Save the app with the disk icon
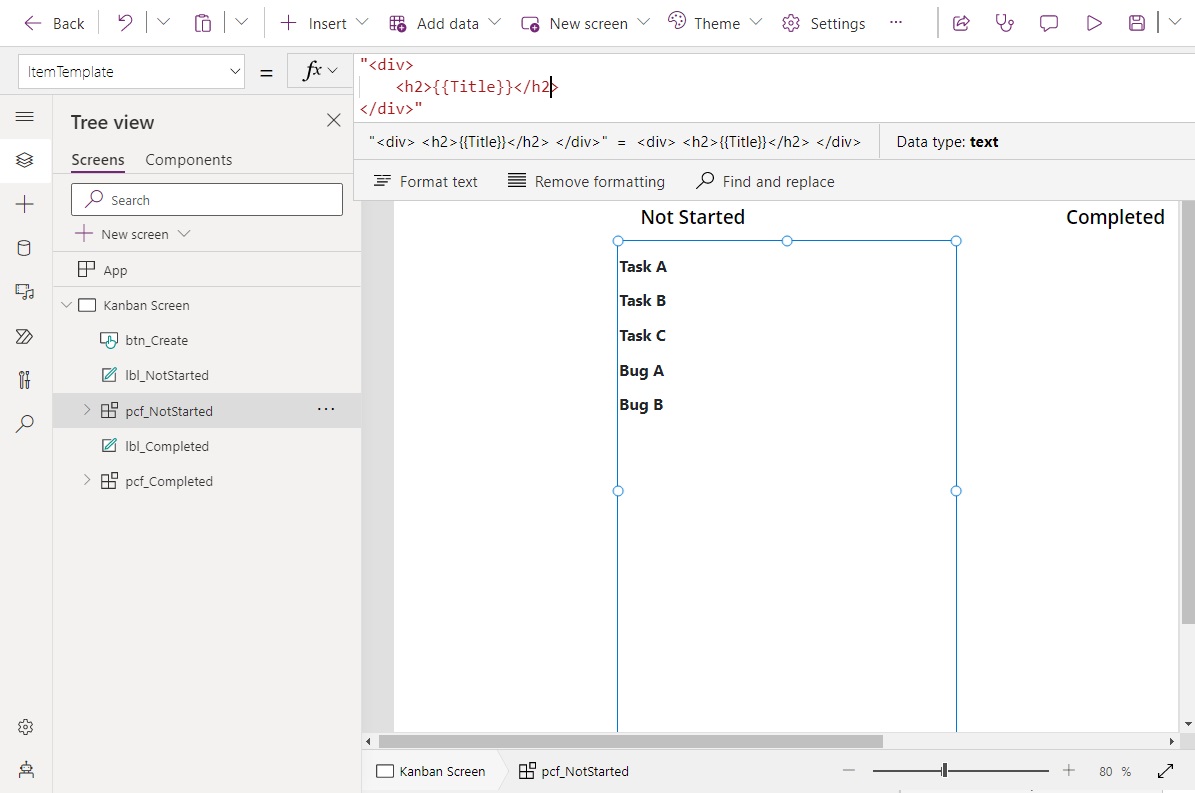The width and height of the screenshot is (1195, 793). tap(1136, 22)
